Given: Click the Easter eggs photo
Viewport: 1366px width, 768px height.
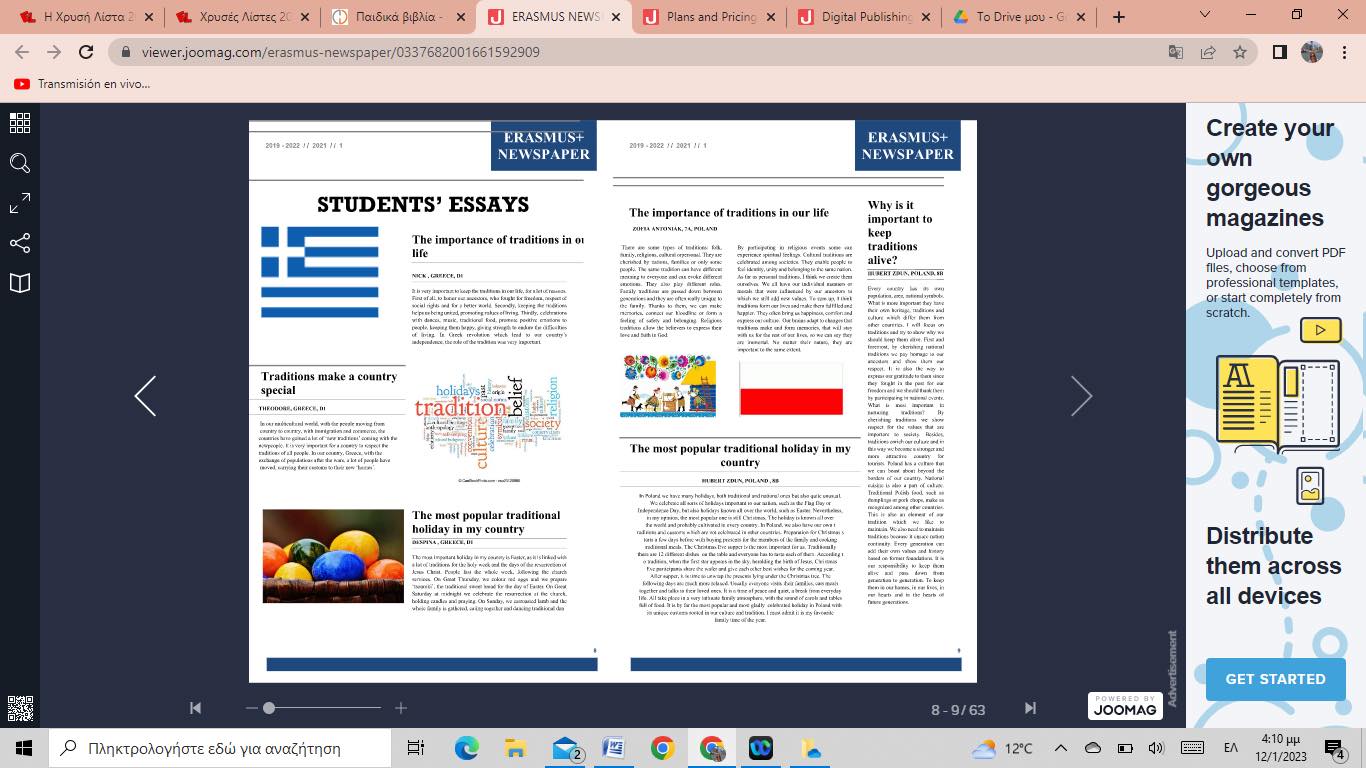Looking at the screenshot, I should point(332,556).
